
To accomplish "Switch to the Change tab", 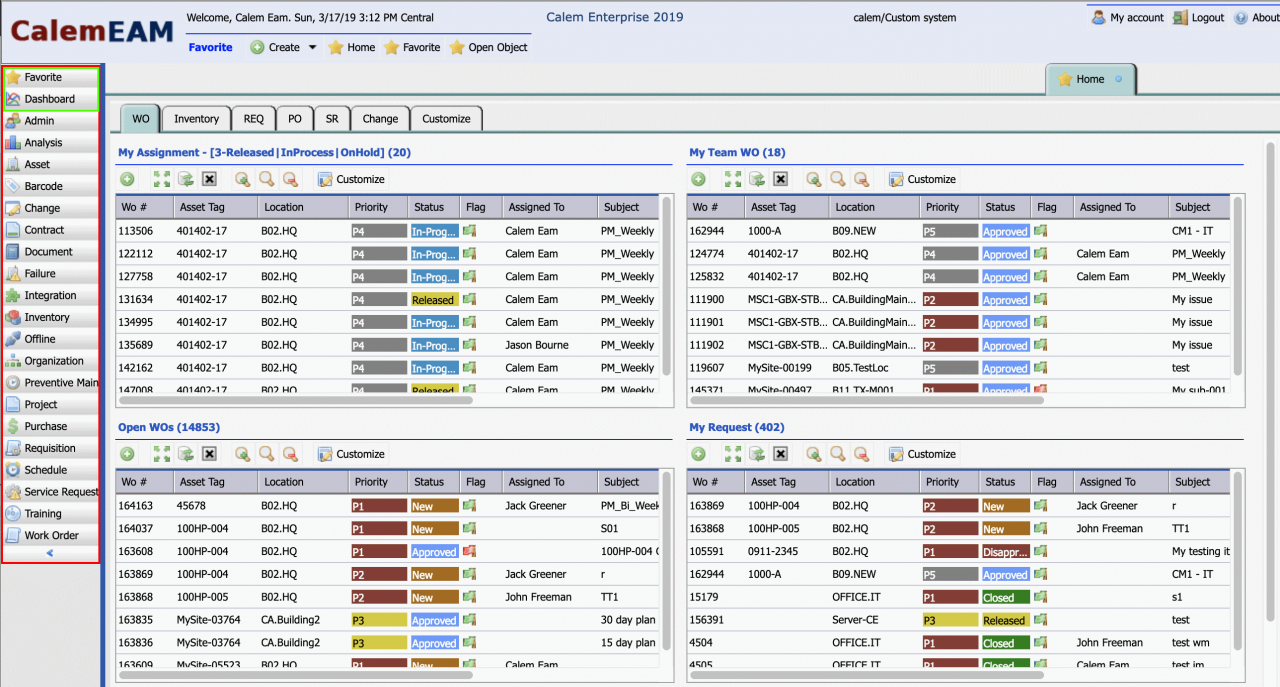I will (380, 118).
